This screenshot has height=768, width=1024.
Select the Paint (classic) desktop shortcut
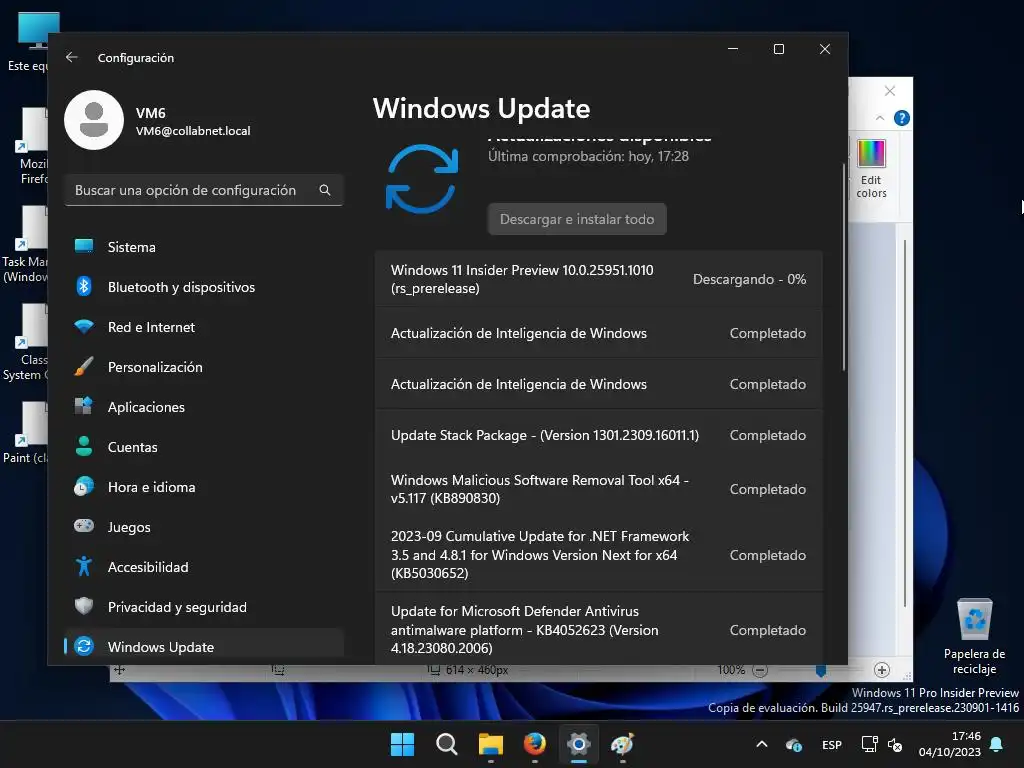[26, 433]
